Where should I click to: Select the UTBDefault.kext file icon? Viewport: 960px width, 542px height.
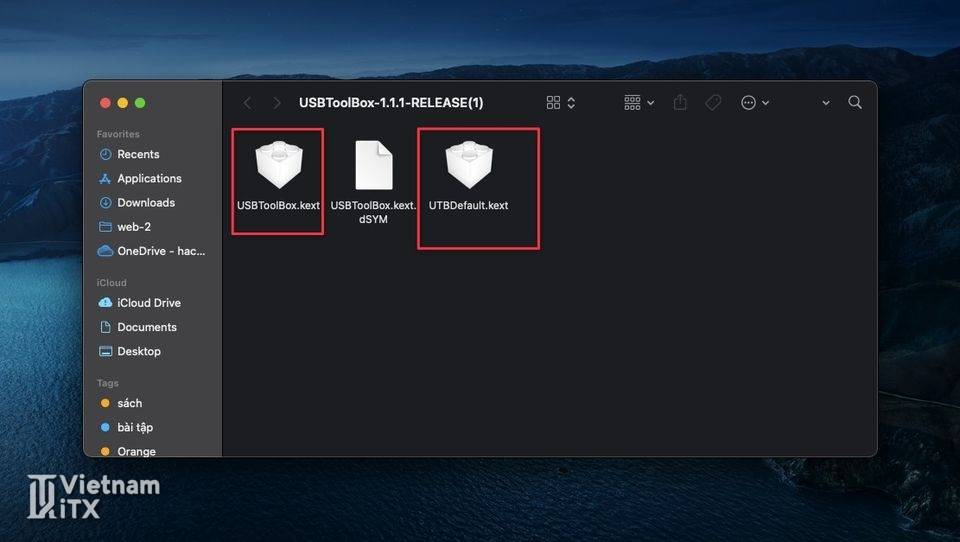(x=468, y=166)
